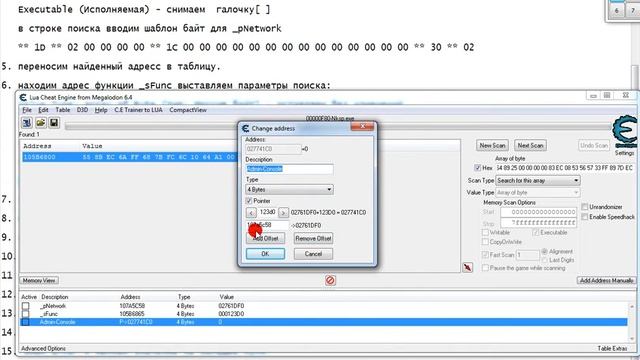Toggle the Hex checkbox
Screen dimensions: 640x360
[x=478, y=168]
